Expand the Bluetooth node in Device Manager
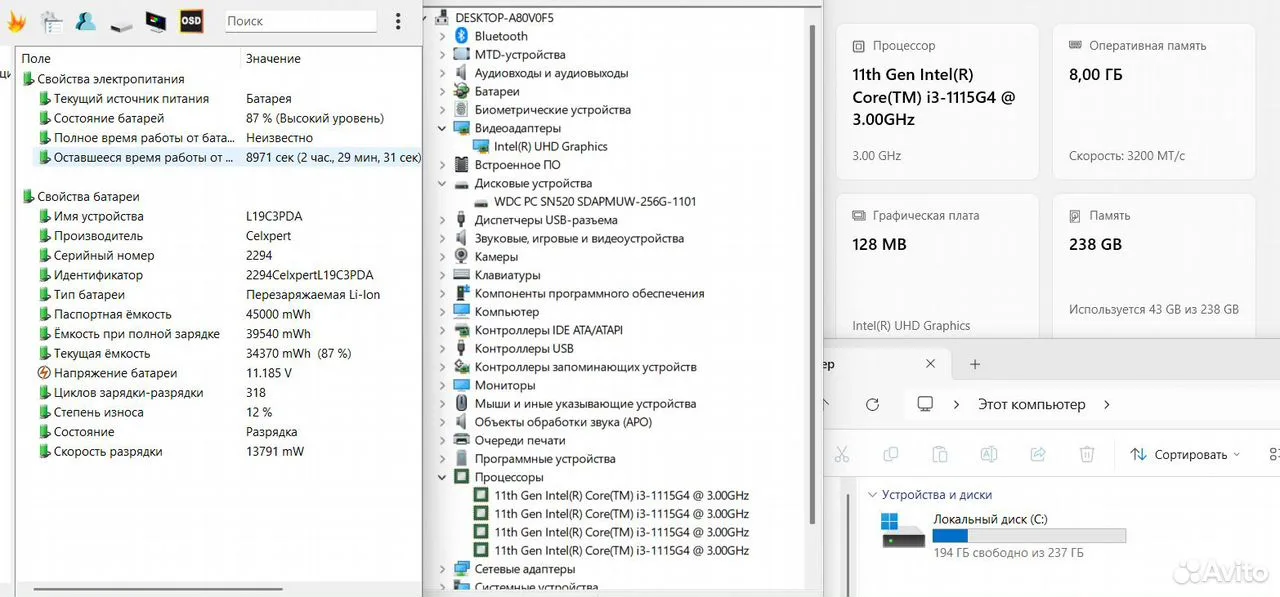This screenshot has width=1280, height=597. tap(443, 36)
